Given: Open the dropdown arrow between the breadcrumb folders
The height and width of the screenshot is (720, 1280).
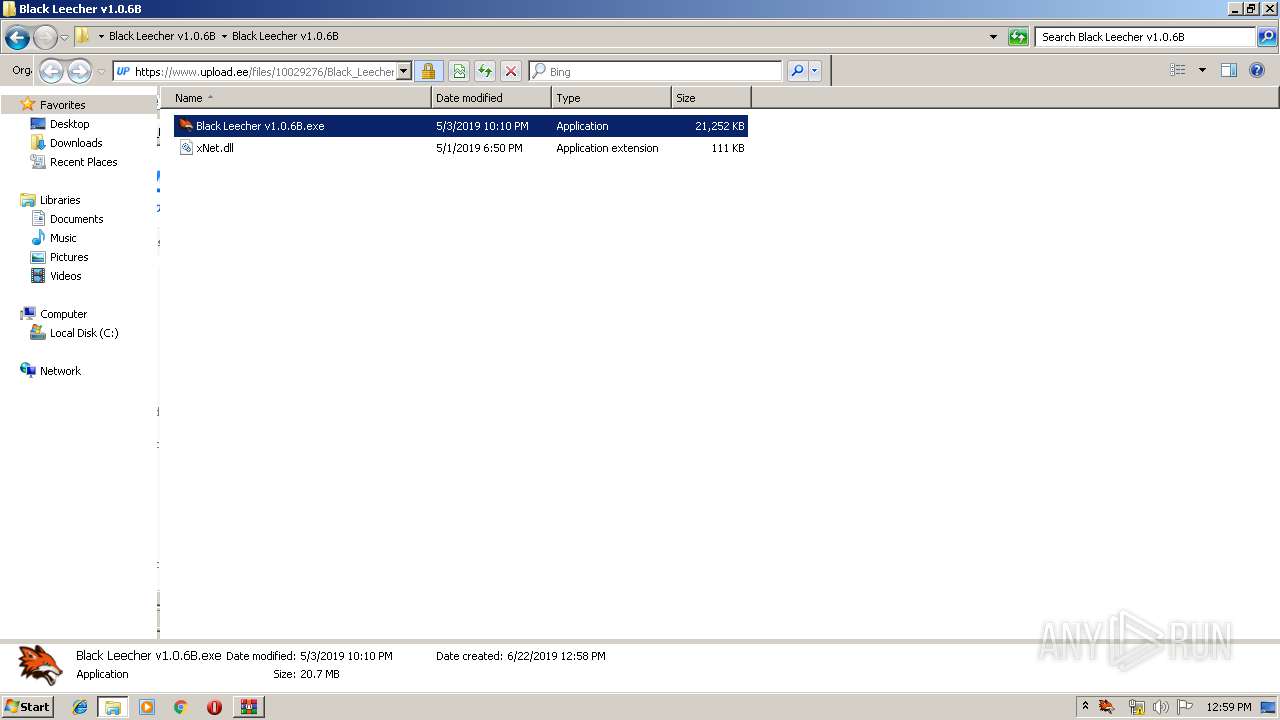Looking at the screenshot, I should pyautogui.click(x=224, y=37).
